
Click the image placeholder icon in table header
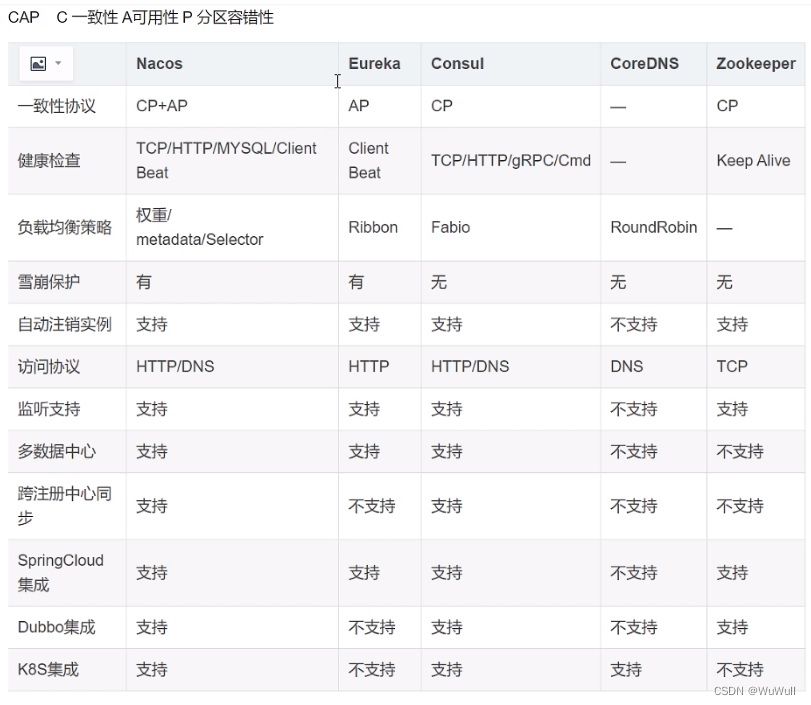(38, 63)
